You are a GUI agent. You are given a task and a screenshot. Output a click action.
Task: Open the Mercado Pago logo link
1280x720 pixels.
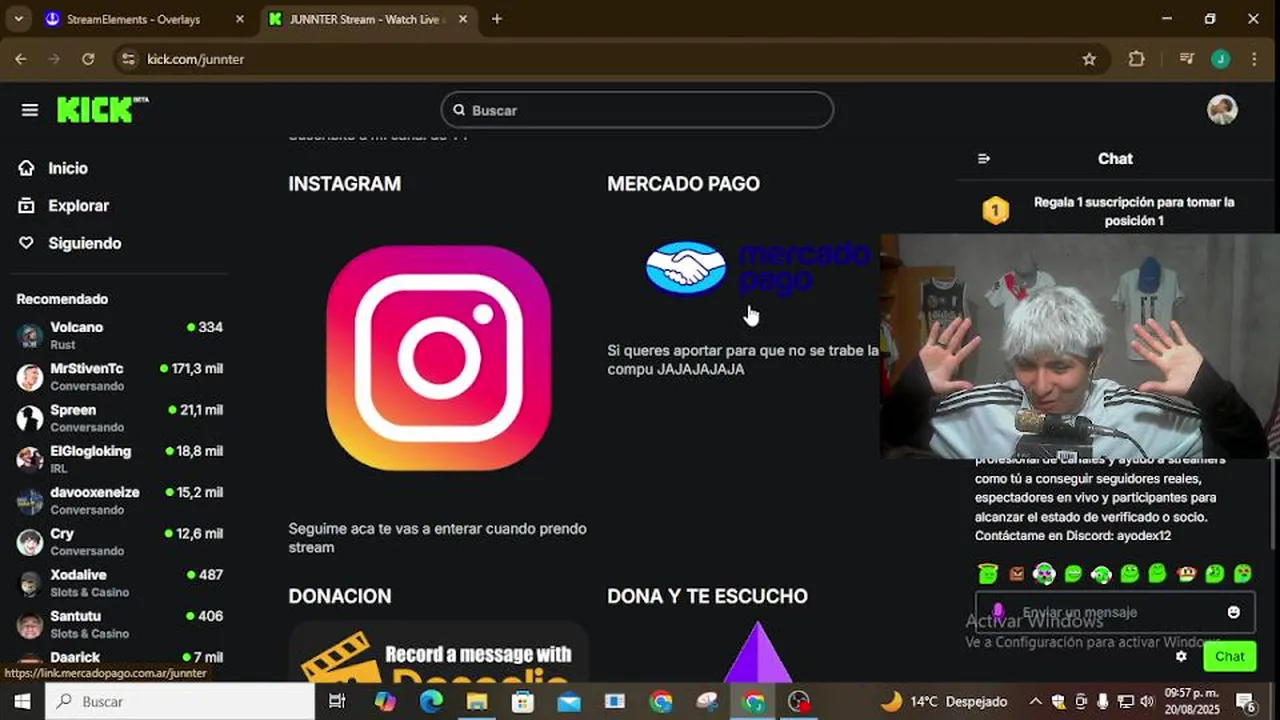coord(758,268)
